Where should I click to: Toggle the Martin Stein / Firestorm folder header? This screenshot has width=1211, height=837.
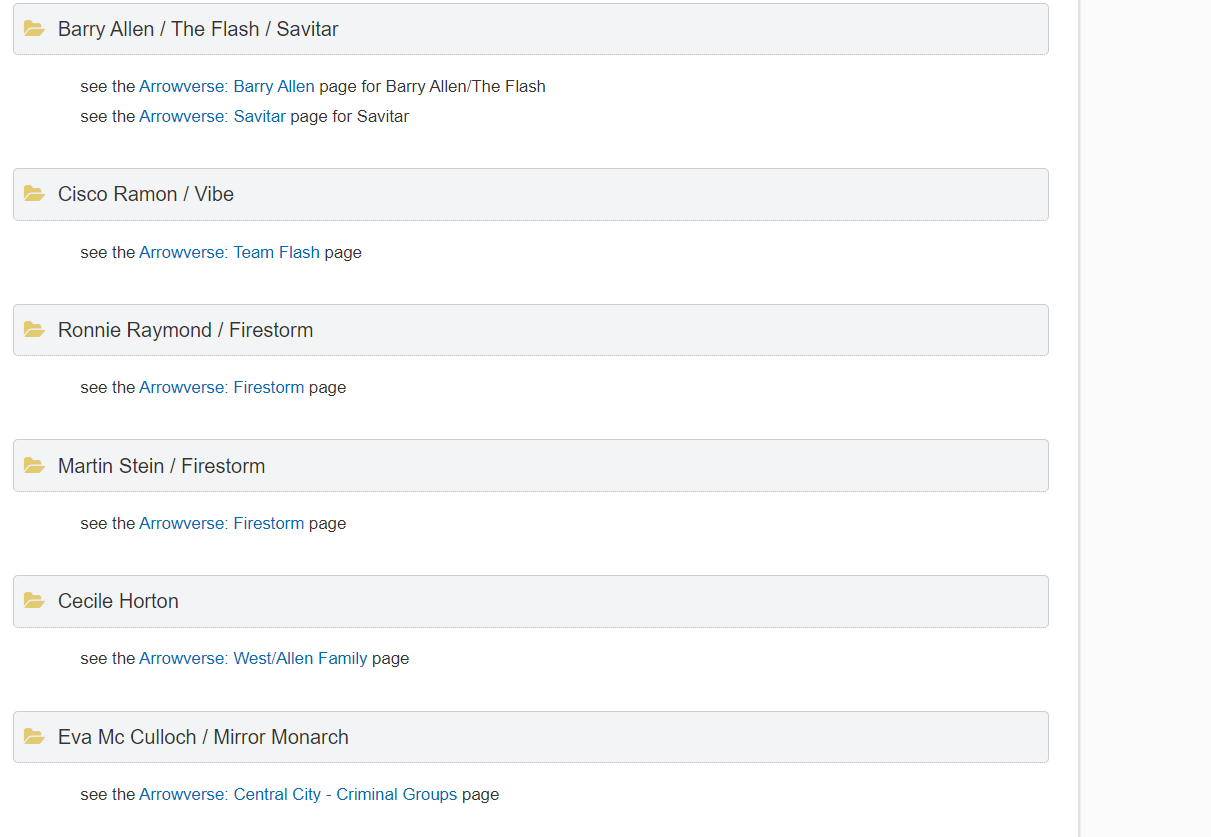(x=531, y=466)
